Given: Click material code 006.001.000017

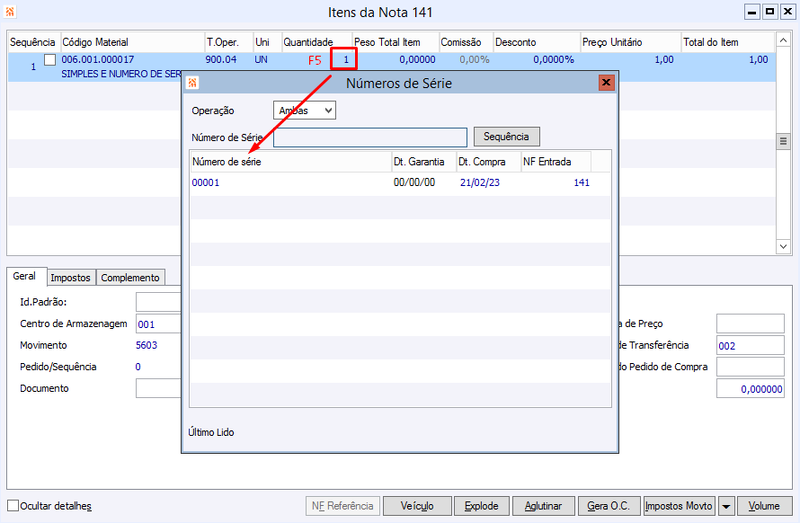Looking at the screenshot, I should click(97, 60).
